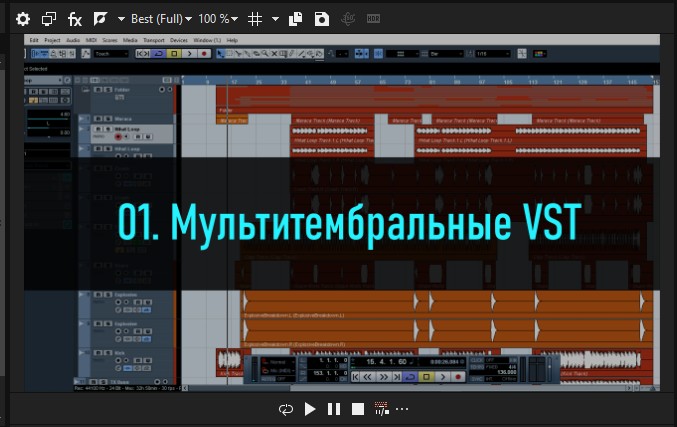Toggle the blue Cycle button in Cubase toolbar

pyautogui.click(x=158, y=54)
